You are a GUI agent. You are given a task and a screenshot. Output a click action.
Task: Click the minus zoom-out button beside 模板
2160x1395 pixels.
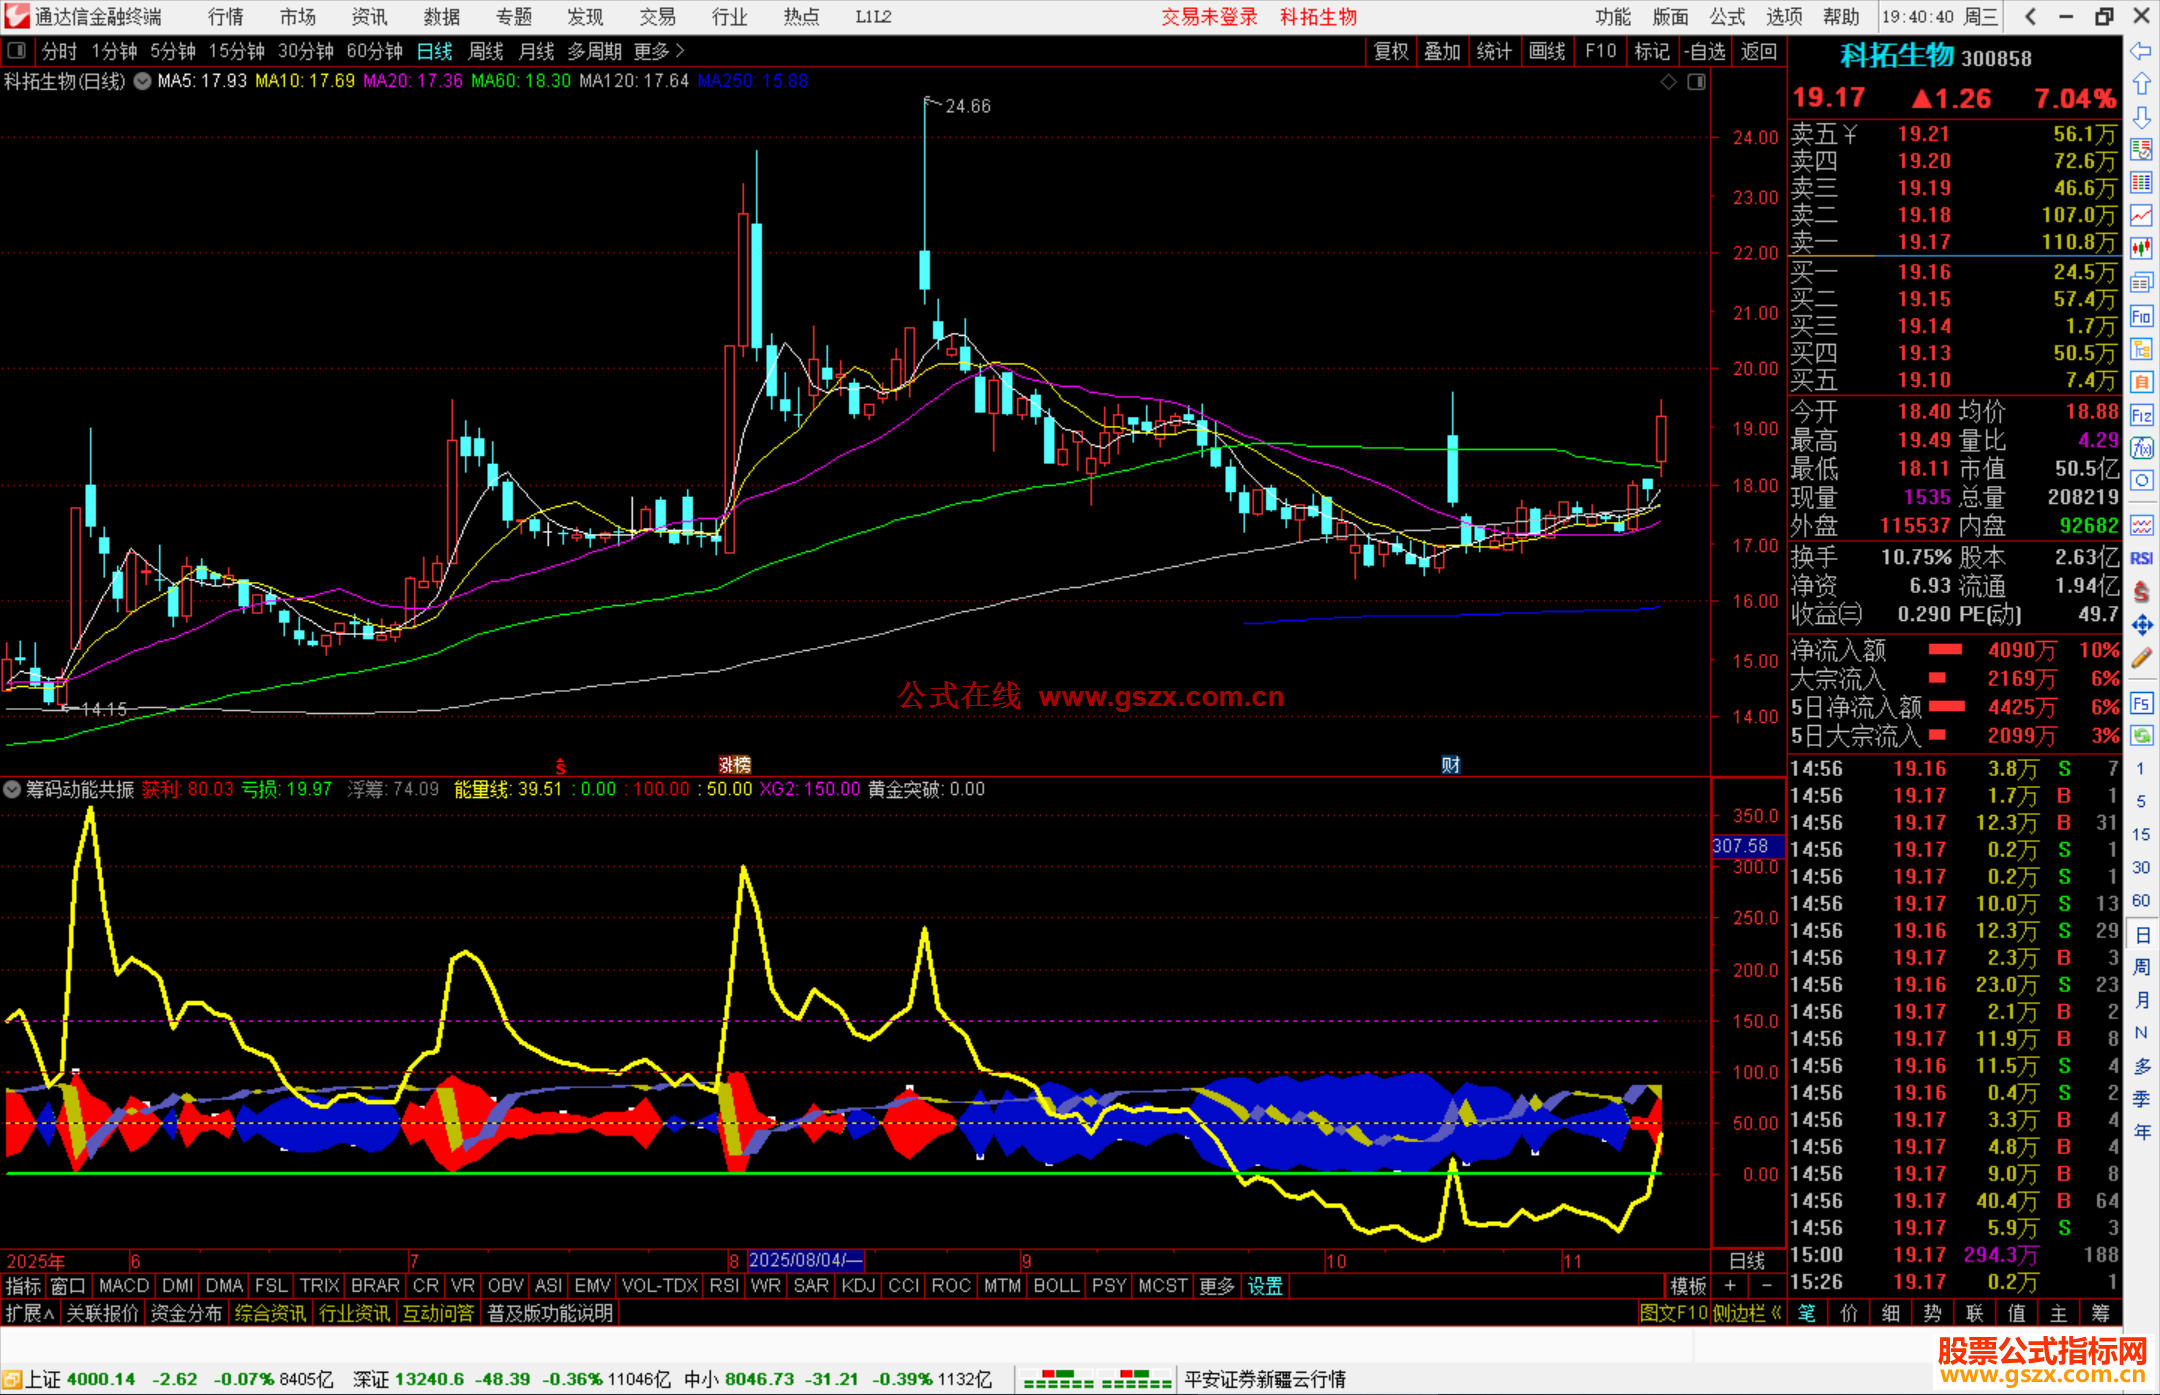(1767, 1285)
